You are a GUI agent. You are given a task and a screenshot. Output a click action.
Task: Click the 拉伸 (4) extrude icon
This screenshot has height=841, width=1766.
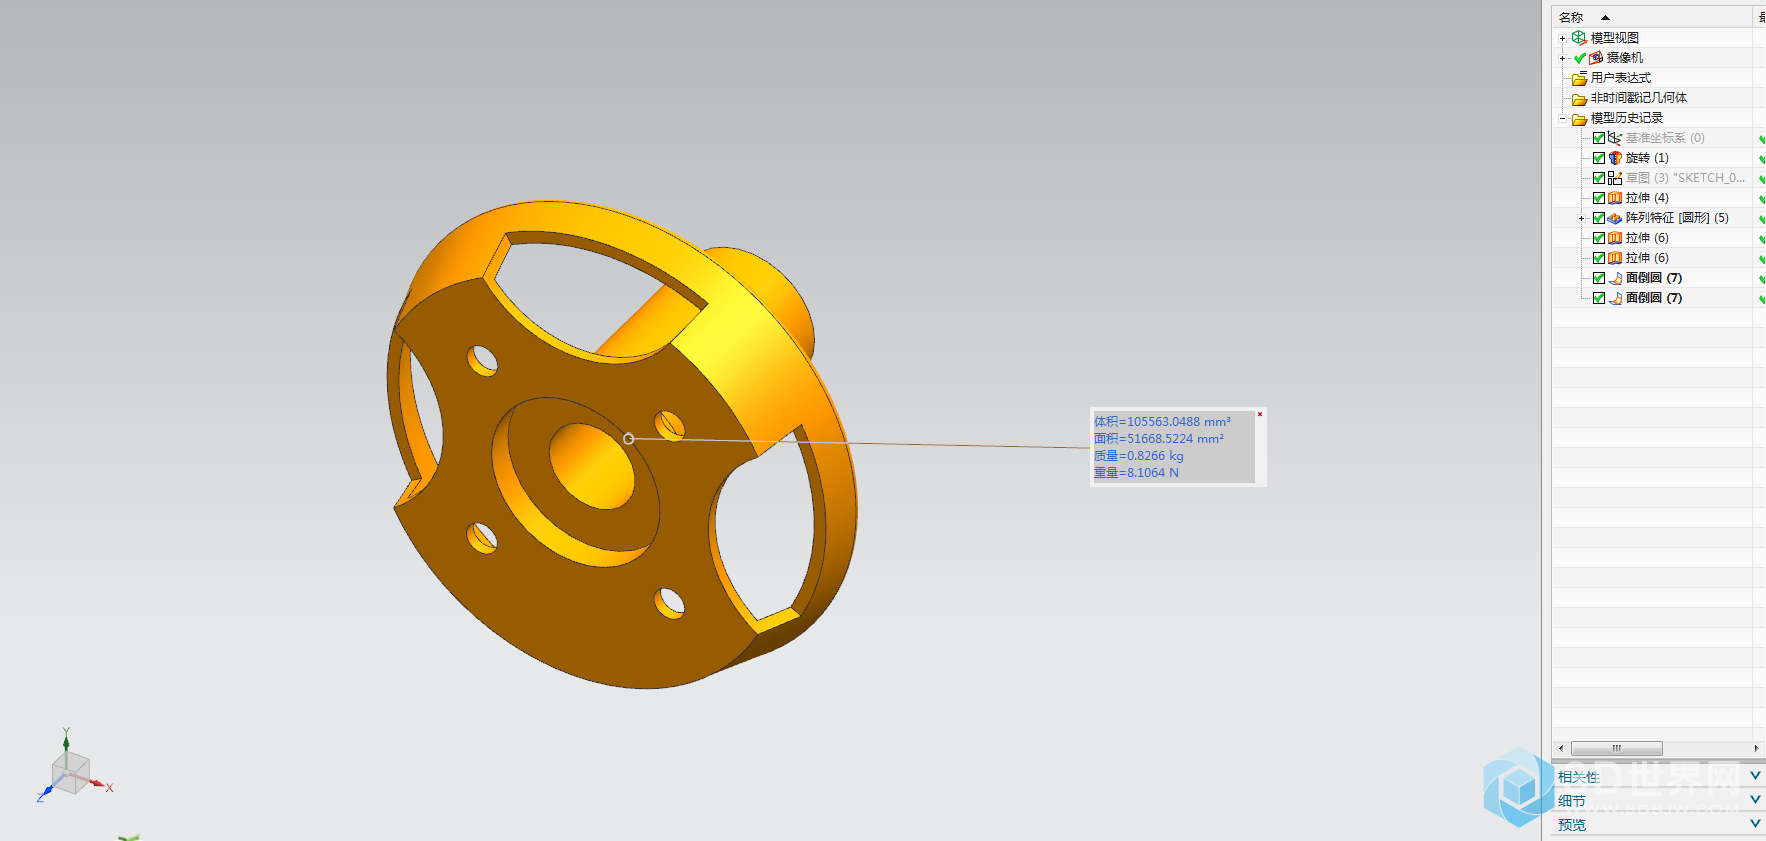[x=1614, y=198]
